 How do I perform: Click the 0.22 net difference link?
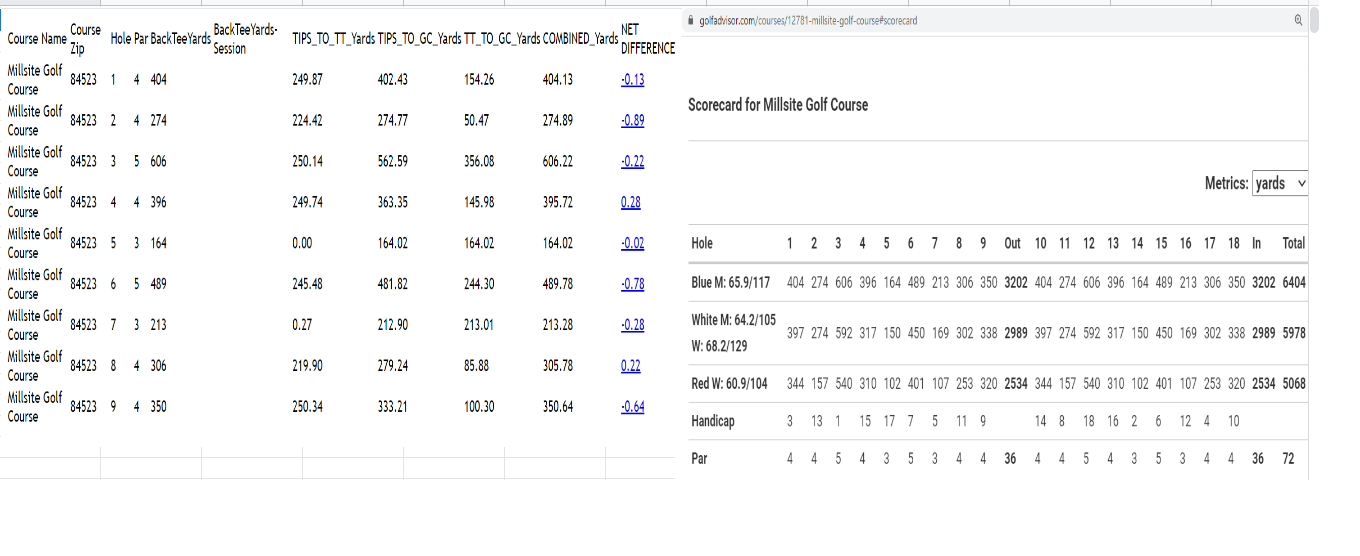pyautogui.click(x=631, y=366)
